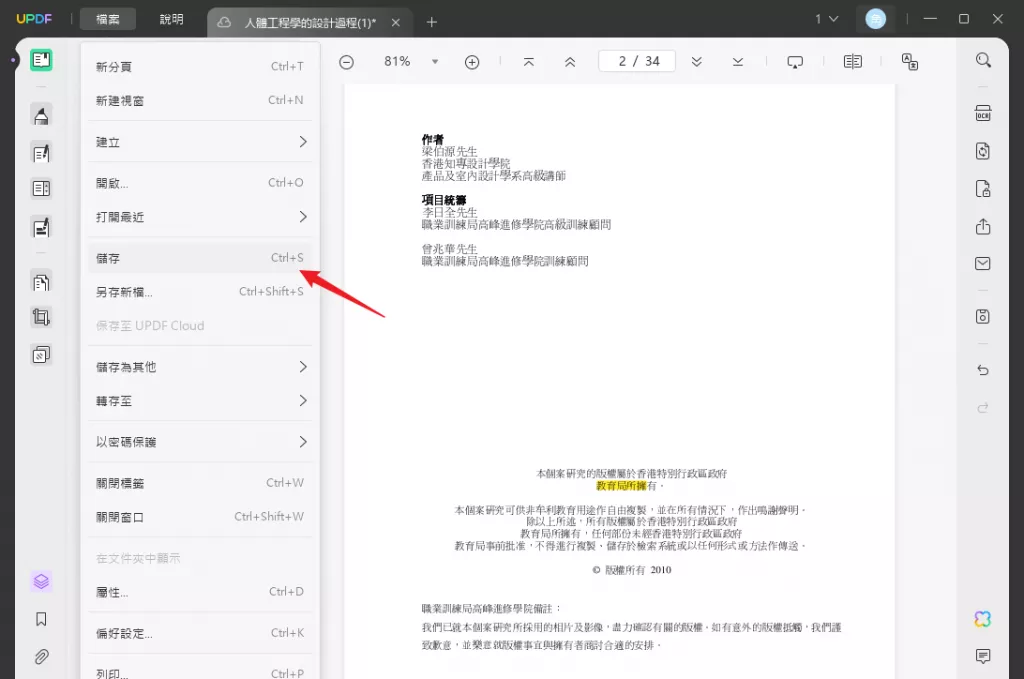Expand the 以密碼保護 submenu
This screenshot has width=1024, height=679.
point(200,442)
